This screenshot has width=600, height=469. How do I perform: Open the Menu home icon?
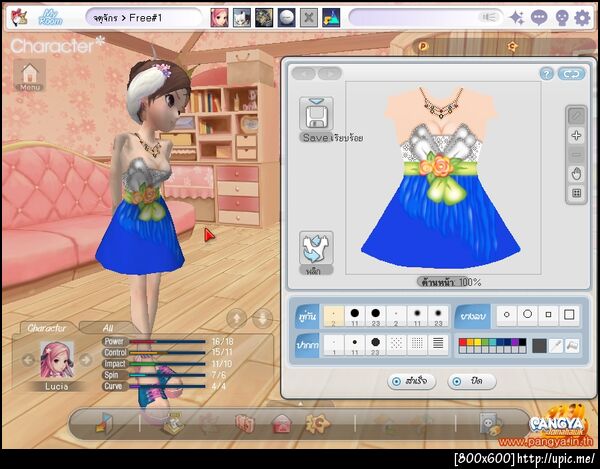(x=30, y=76)
